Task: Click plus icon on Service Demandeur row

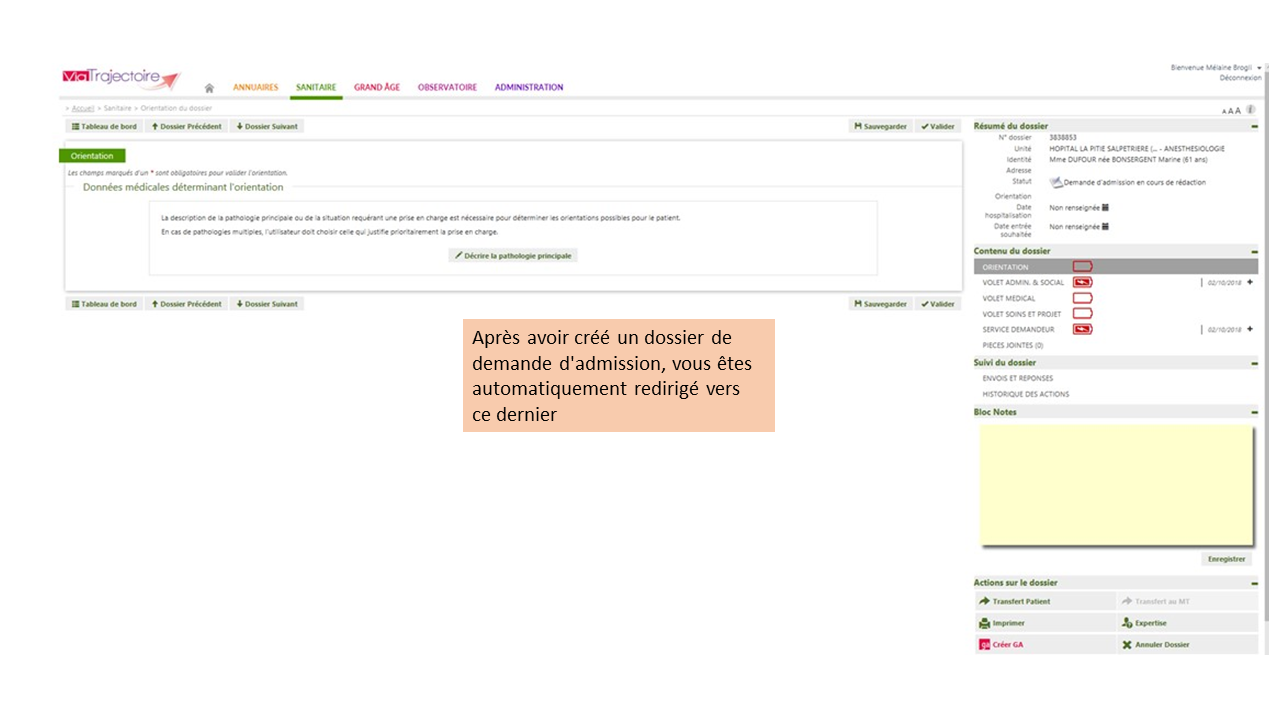Action: click(1250, 329)
